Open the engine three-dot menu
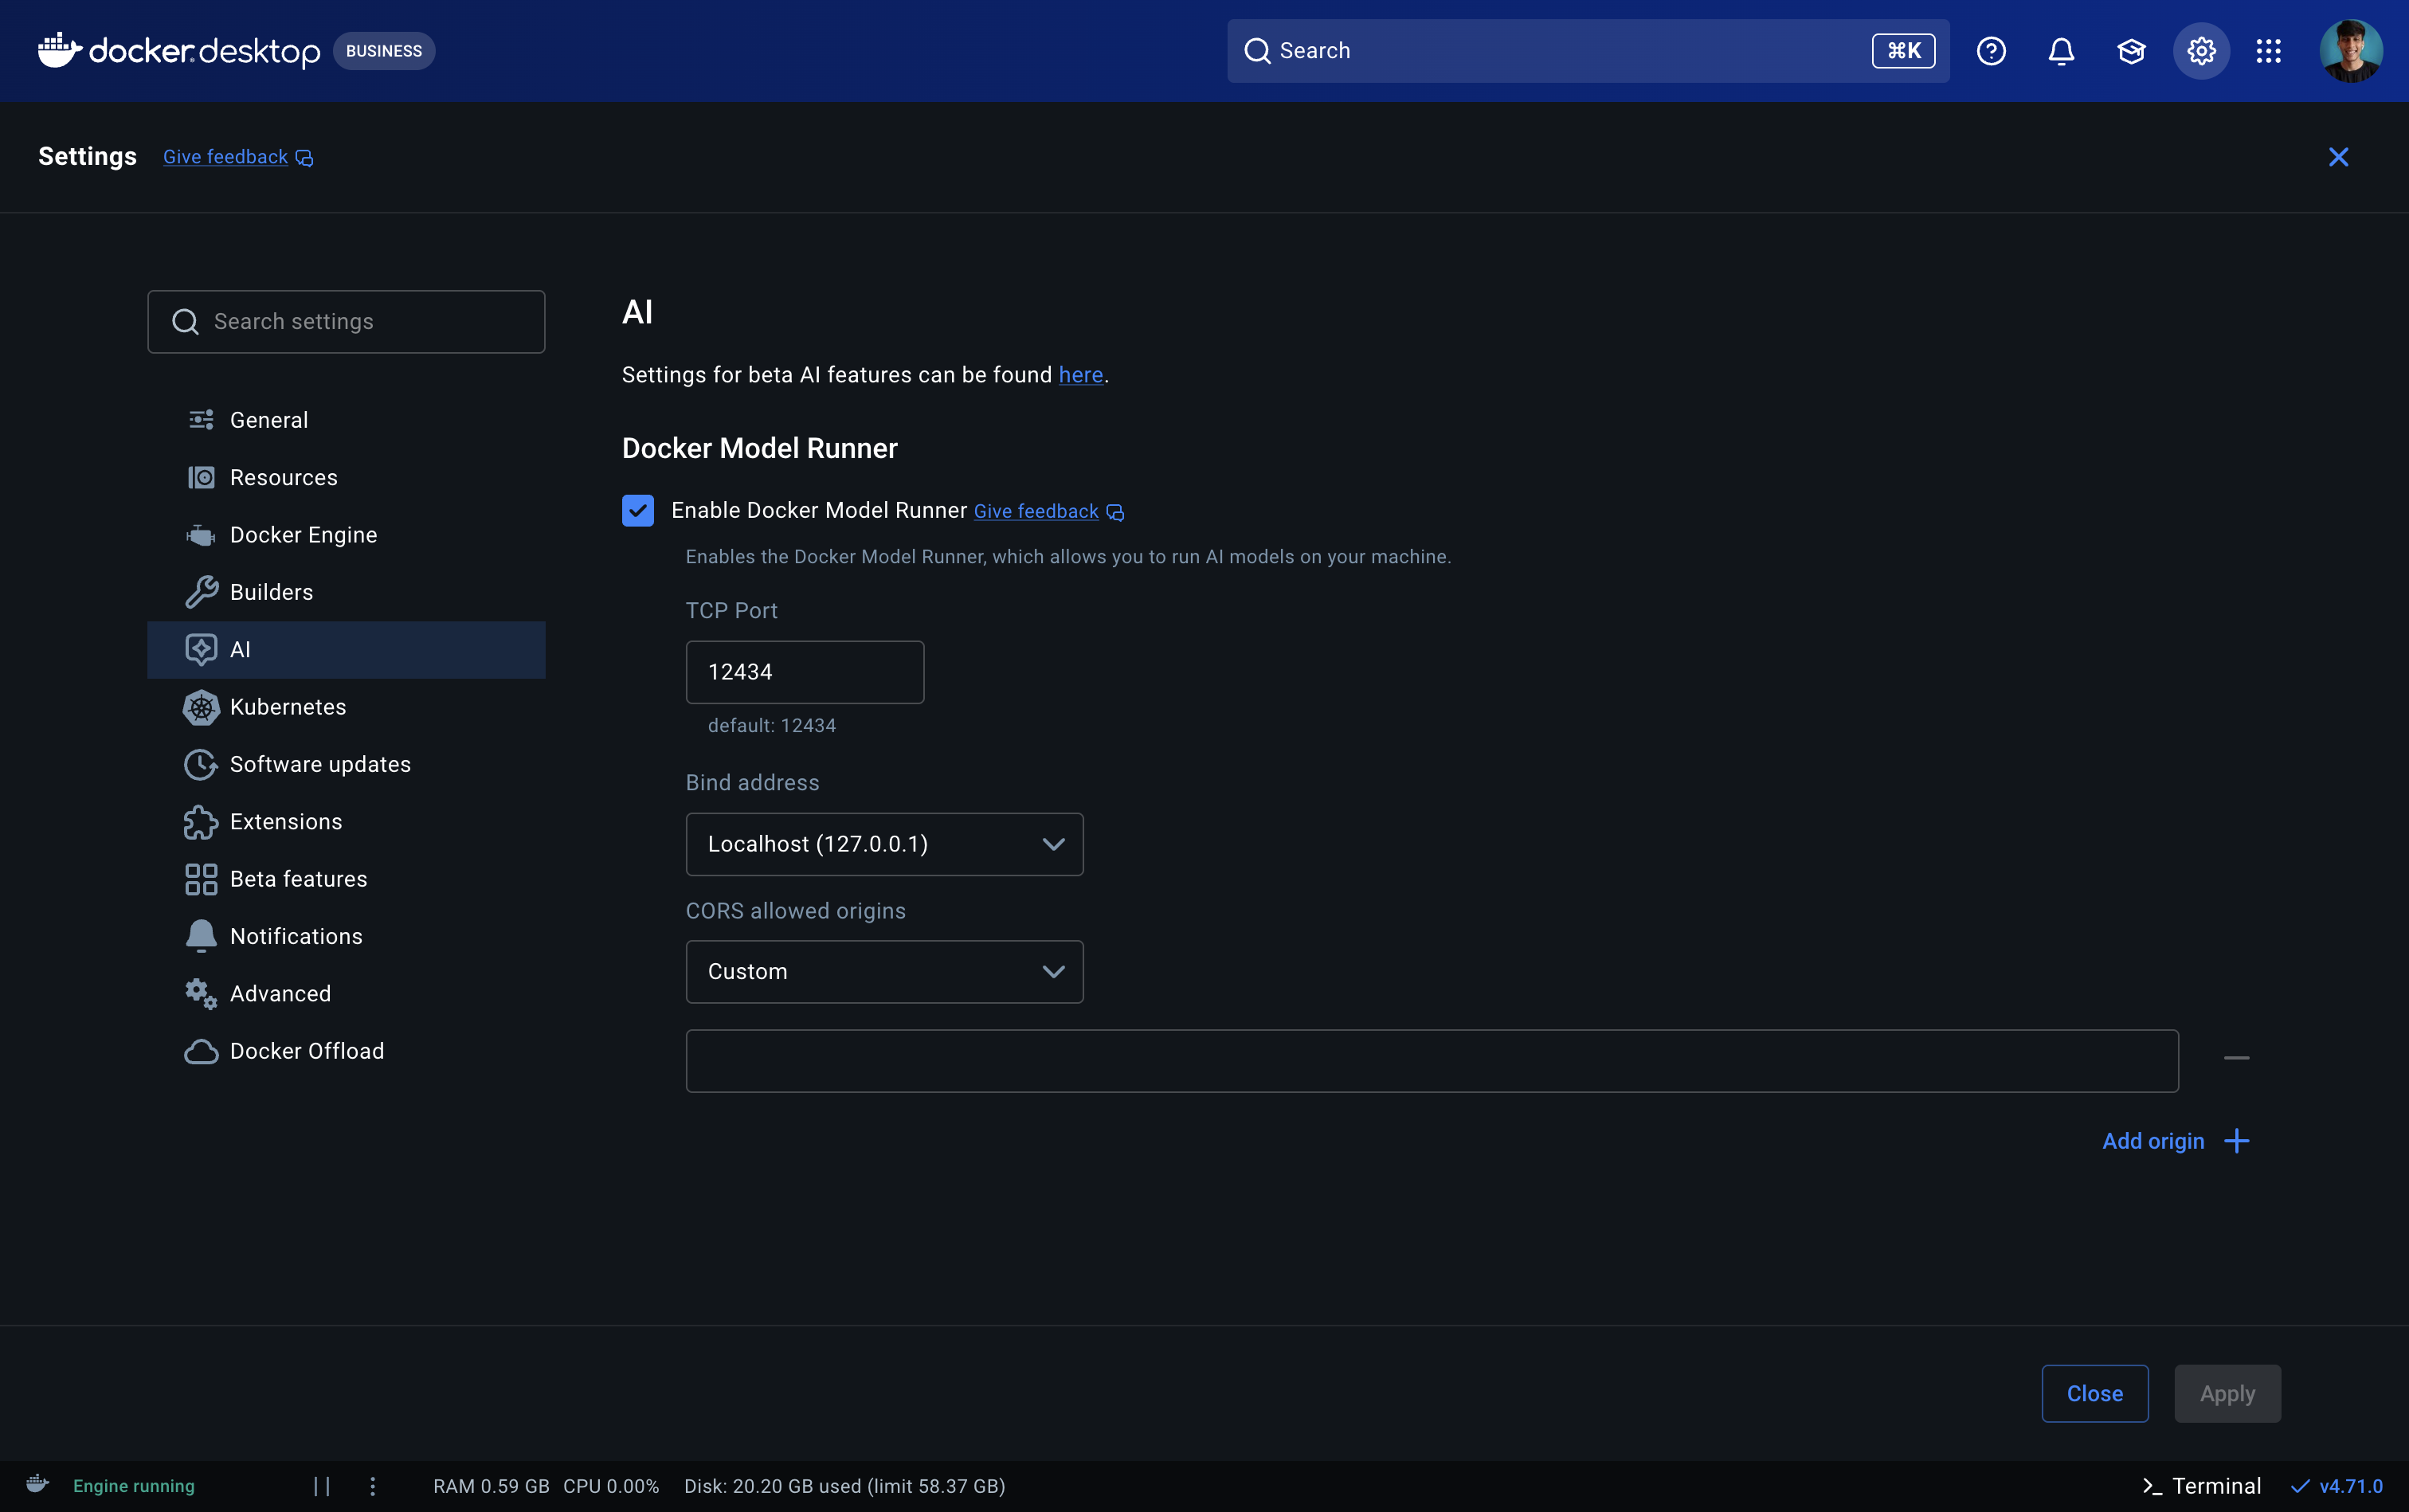 (373, 1486)
